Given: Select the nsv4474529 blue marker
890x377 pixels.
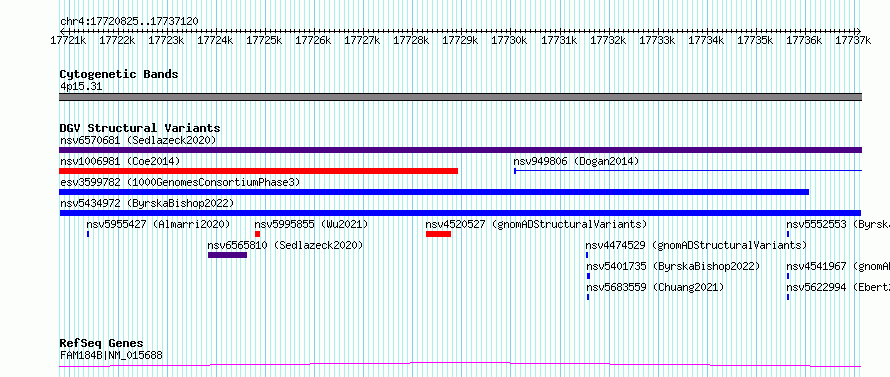Looking at the screenshot, I should pos(587,255).
